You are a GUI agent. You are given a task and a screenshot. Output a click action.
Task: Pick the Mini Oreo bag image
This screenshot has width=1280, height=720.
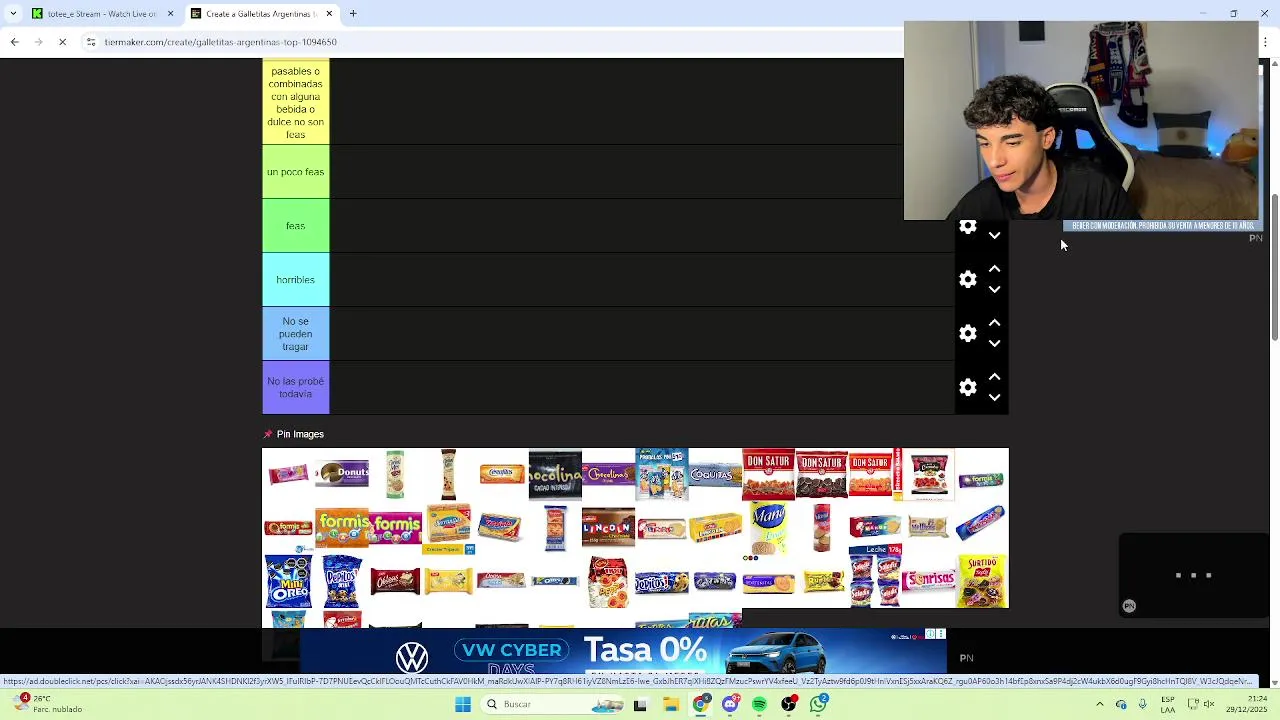(x=288, y=581)
